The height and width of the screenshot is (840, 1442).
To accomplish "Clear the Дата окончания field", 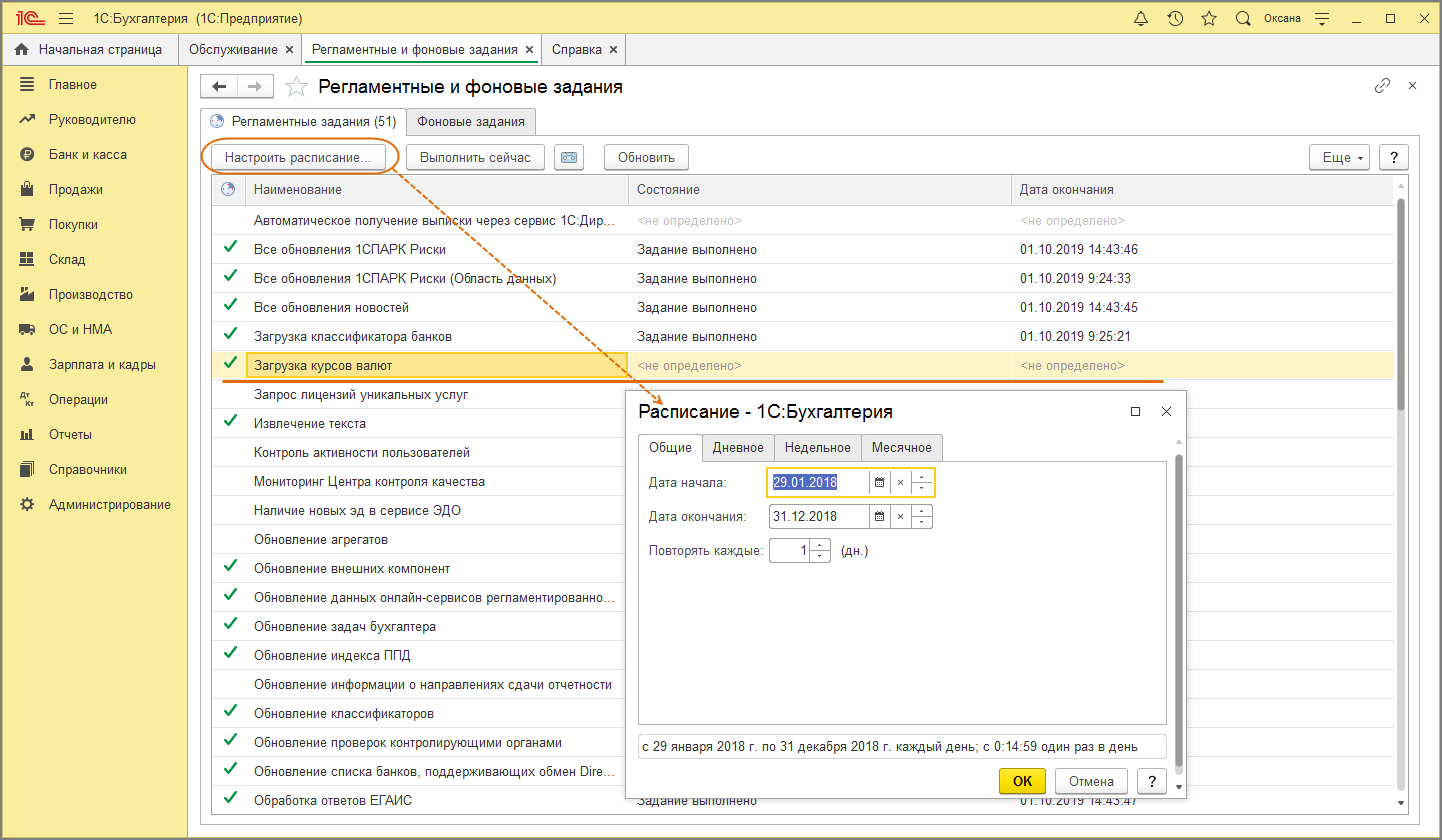I will (x=900, y=517).
